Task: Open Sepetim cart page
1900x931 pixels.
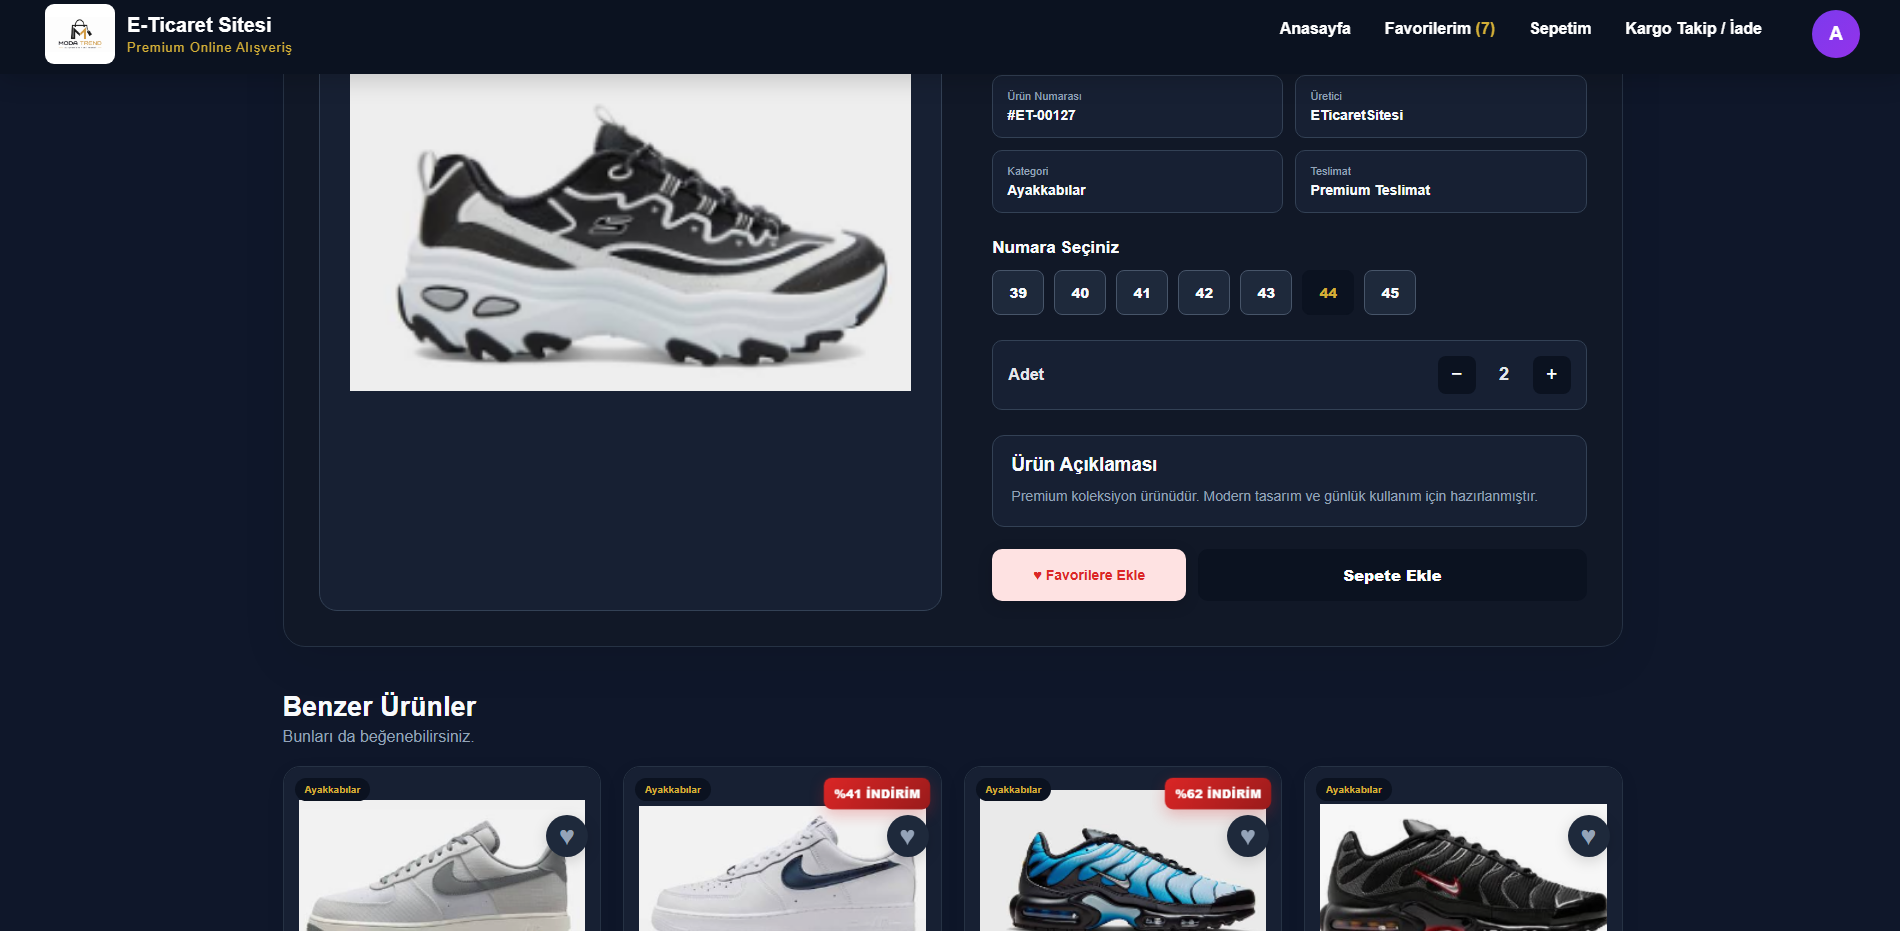Action: [x=1560, y=28]
